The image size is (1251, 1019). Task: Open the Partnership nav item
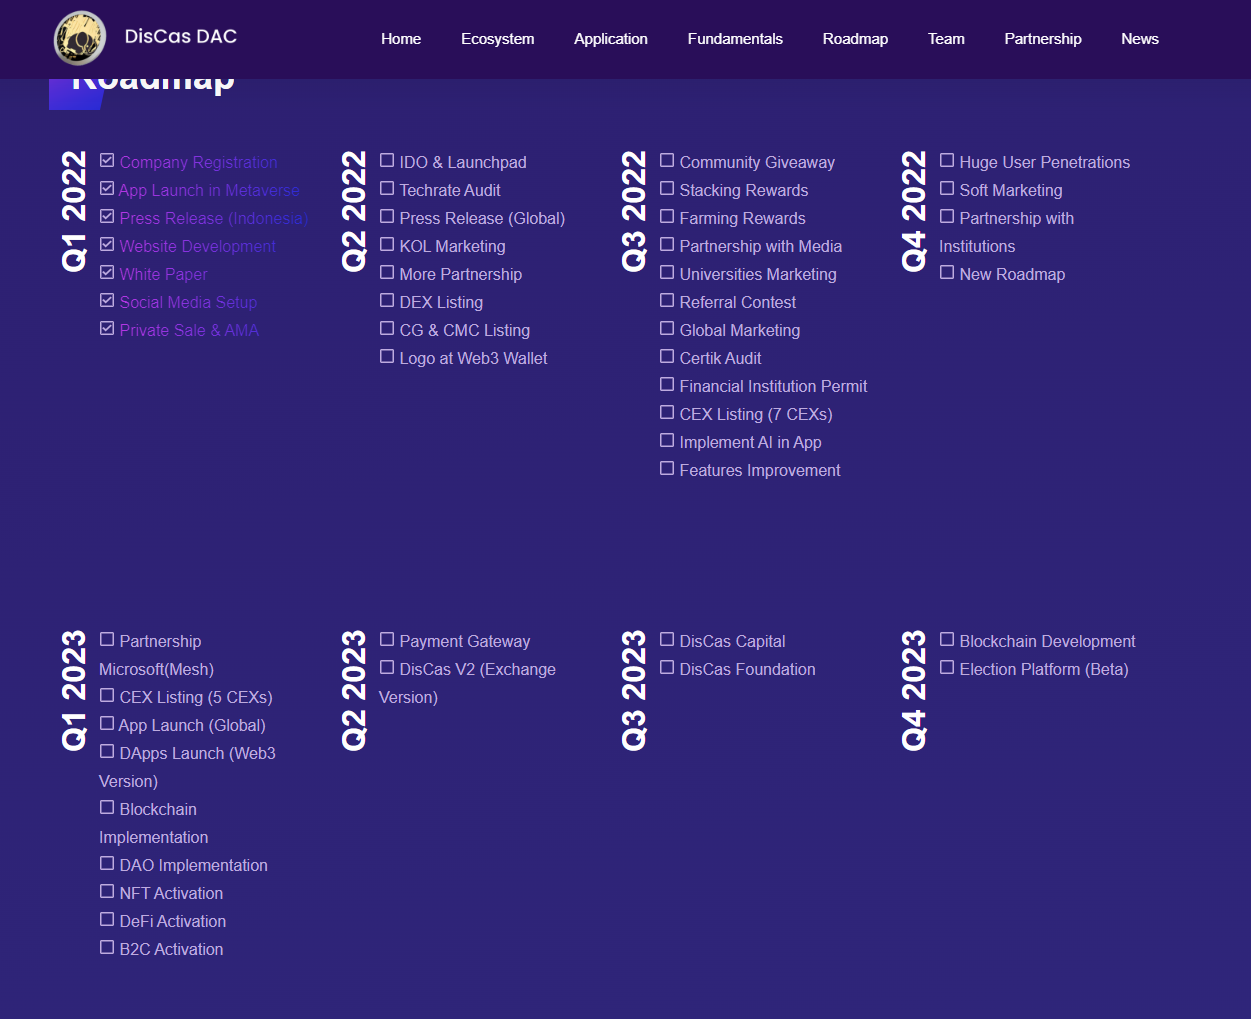click(x=1043, y=39)
